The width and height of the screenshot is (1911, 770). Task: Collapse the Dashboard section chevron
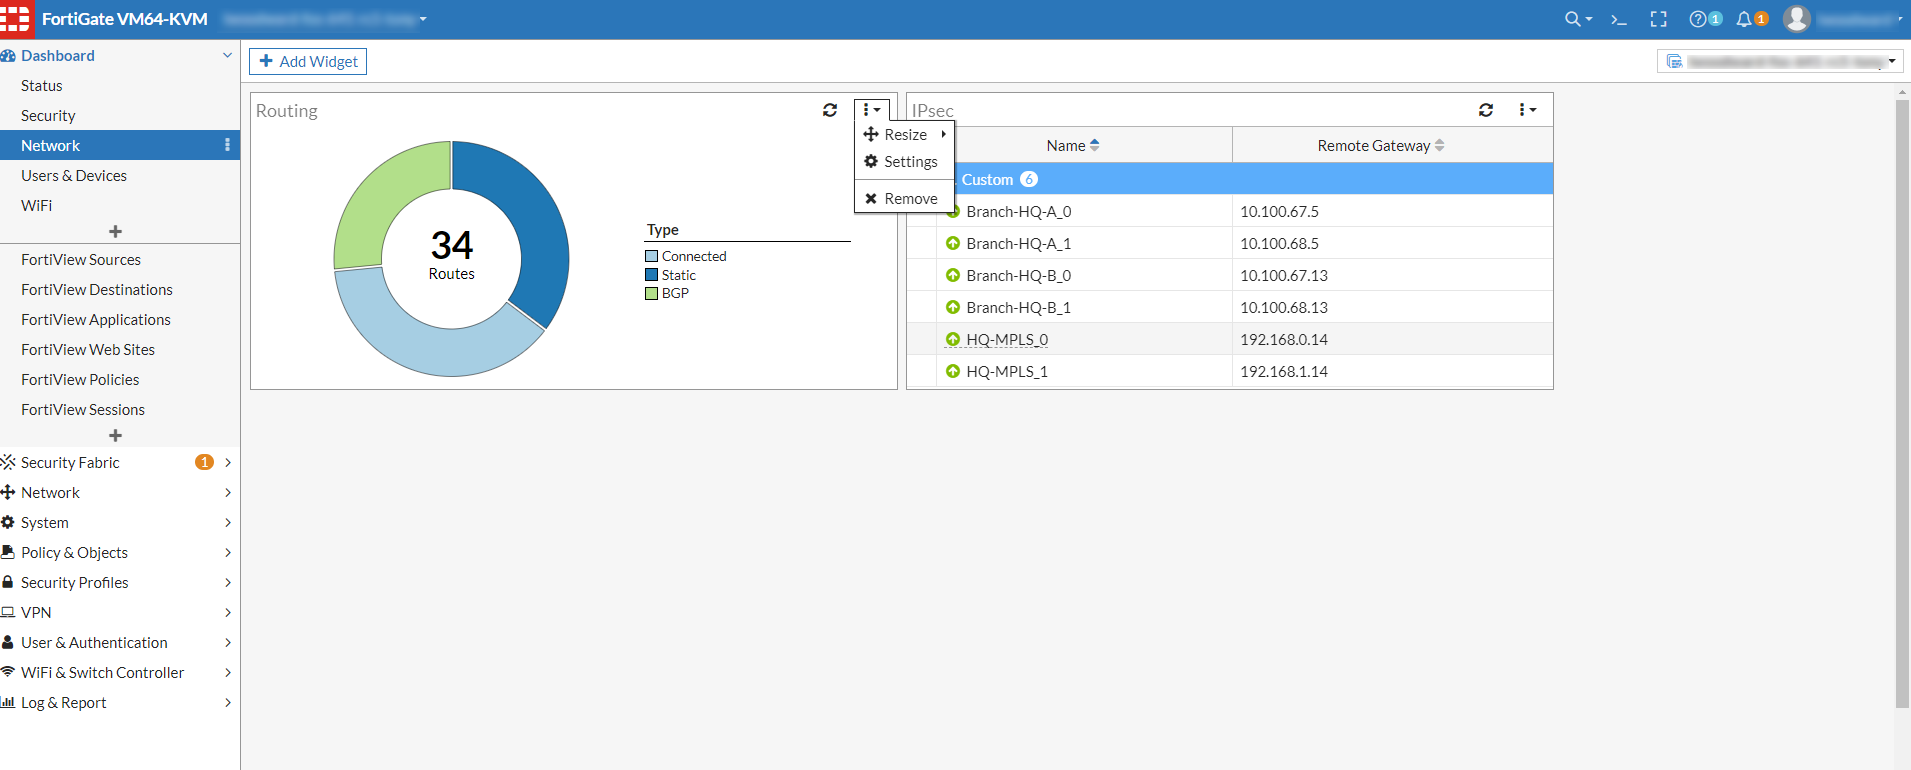[227, 55]
